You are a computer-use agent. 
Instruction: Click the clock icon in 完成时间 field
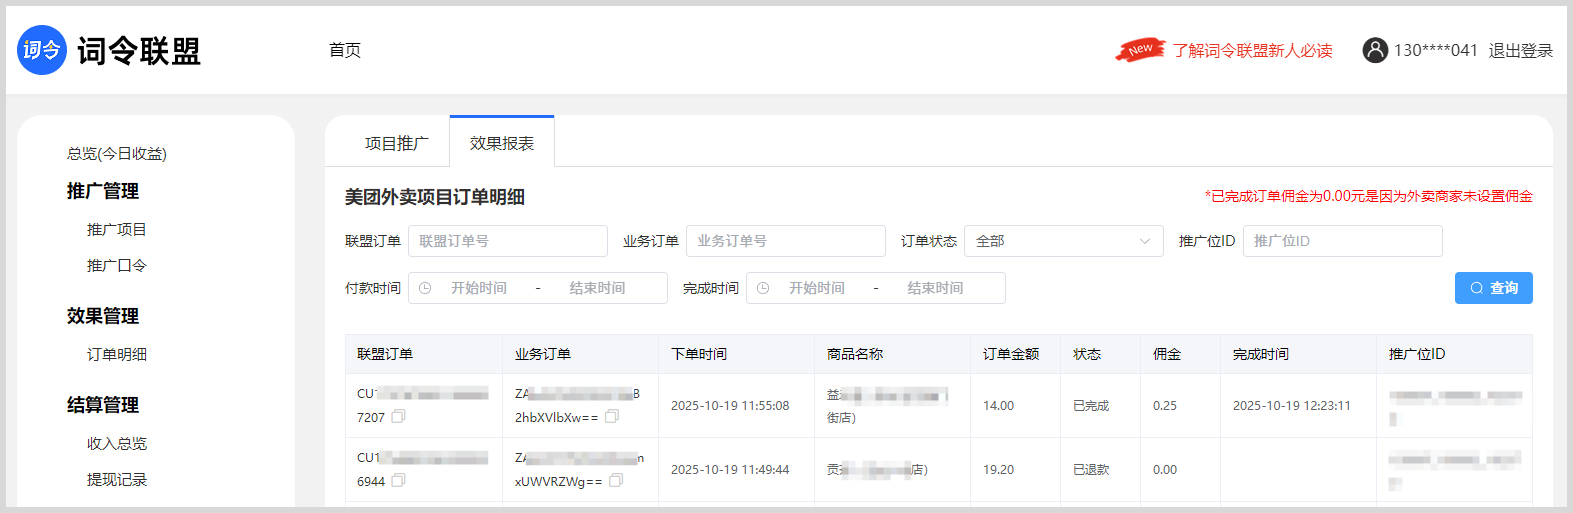763,288
